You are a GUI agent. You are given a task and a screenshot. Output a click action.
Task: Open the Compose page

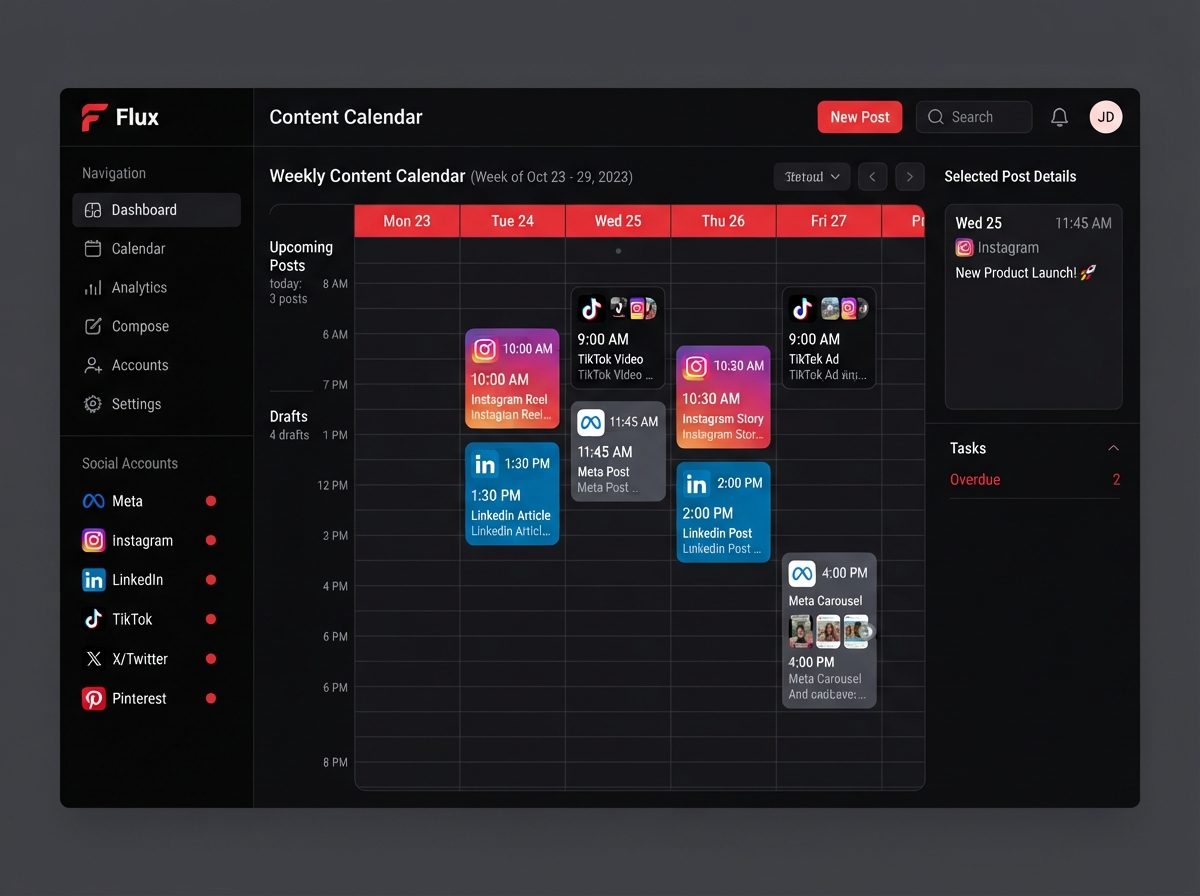(x=156, y=327)
